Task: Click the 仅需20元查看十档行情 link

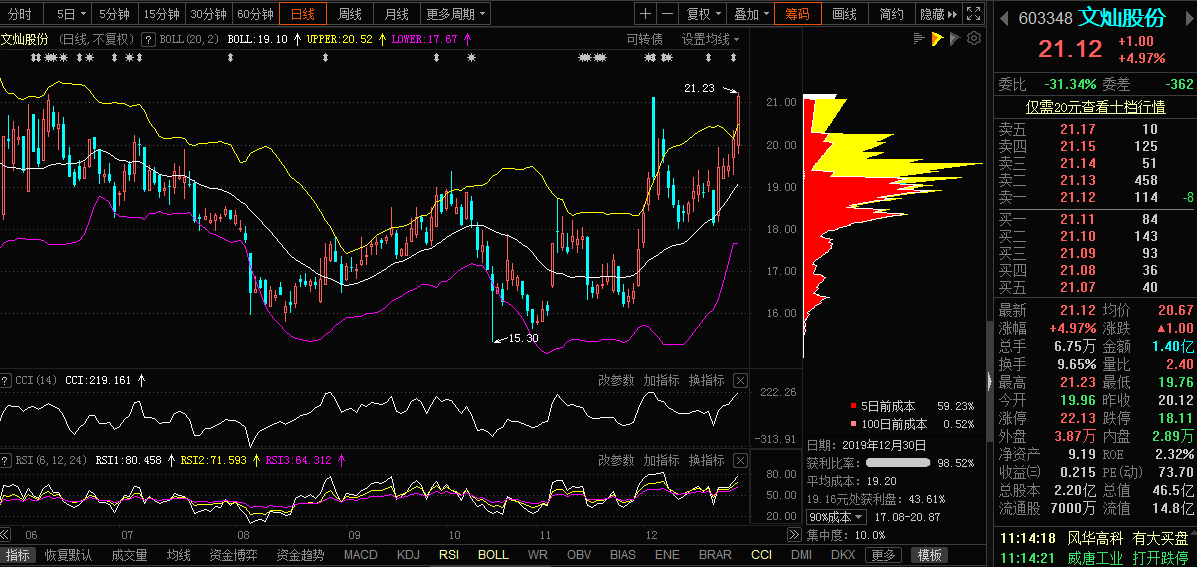Action: [1095, 107]
